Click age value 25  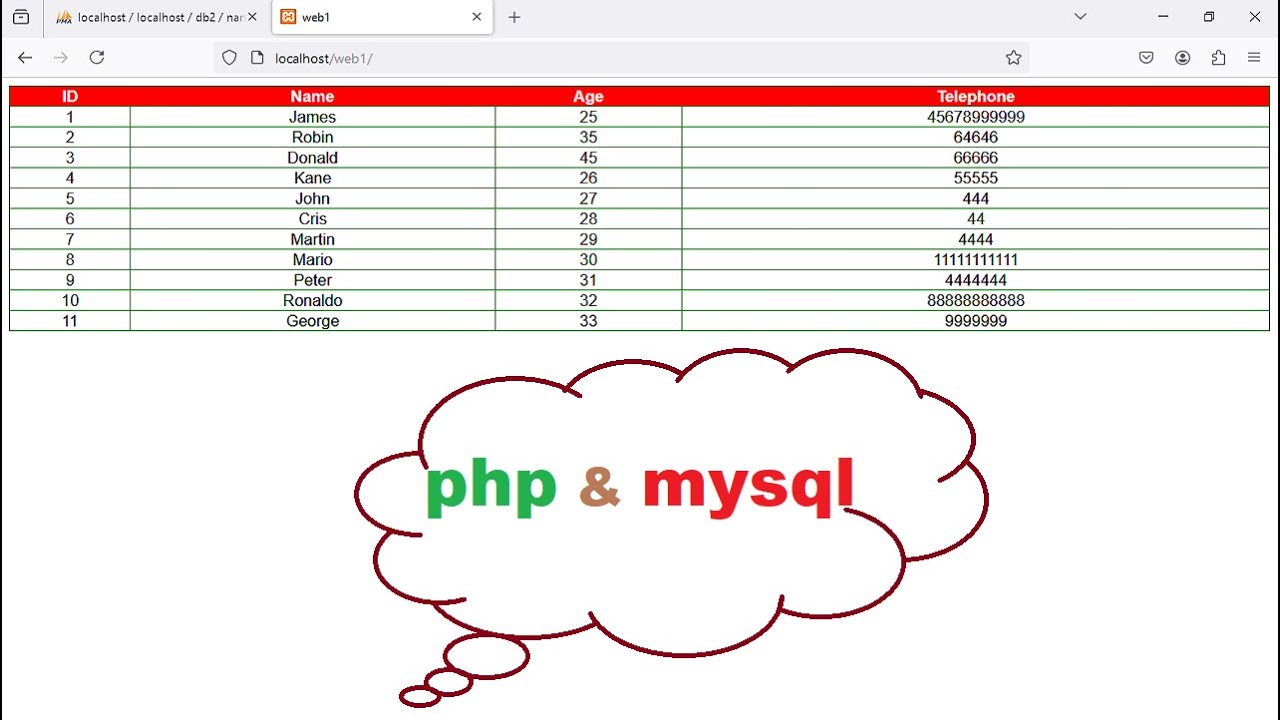(588, 117)
